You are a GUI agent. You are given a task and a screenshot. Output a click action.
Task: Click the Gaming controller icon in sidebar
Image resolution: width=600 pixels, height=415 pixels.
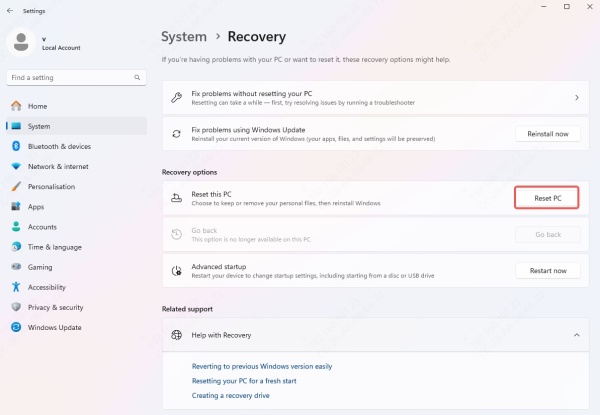click(16, 267)
